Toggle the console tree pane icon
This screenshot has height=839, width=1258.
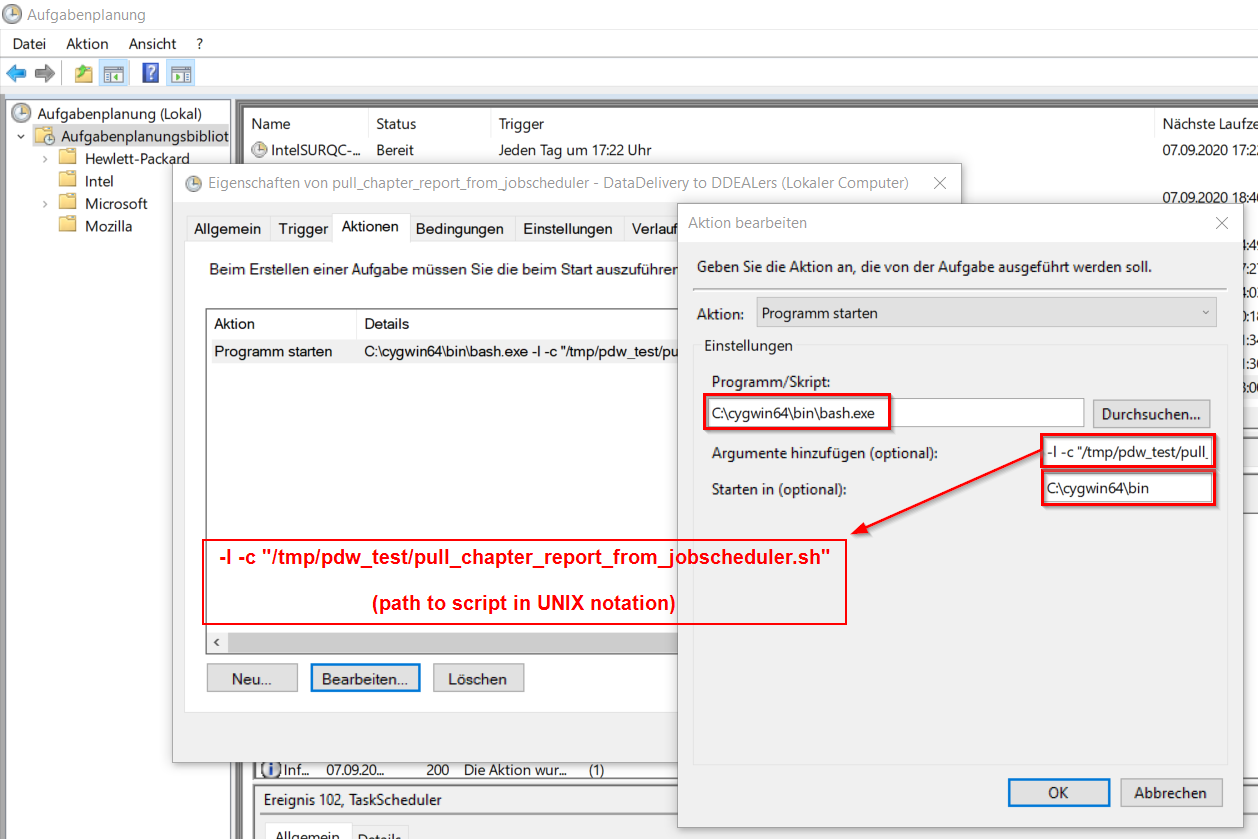pyautogui.click(x=114, y=73)
